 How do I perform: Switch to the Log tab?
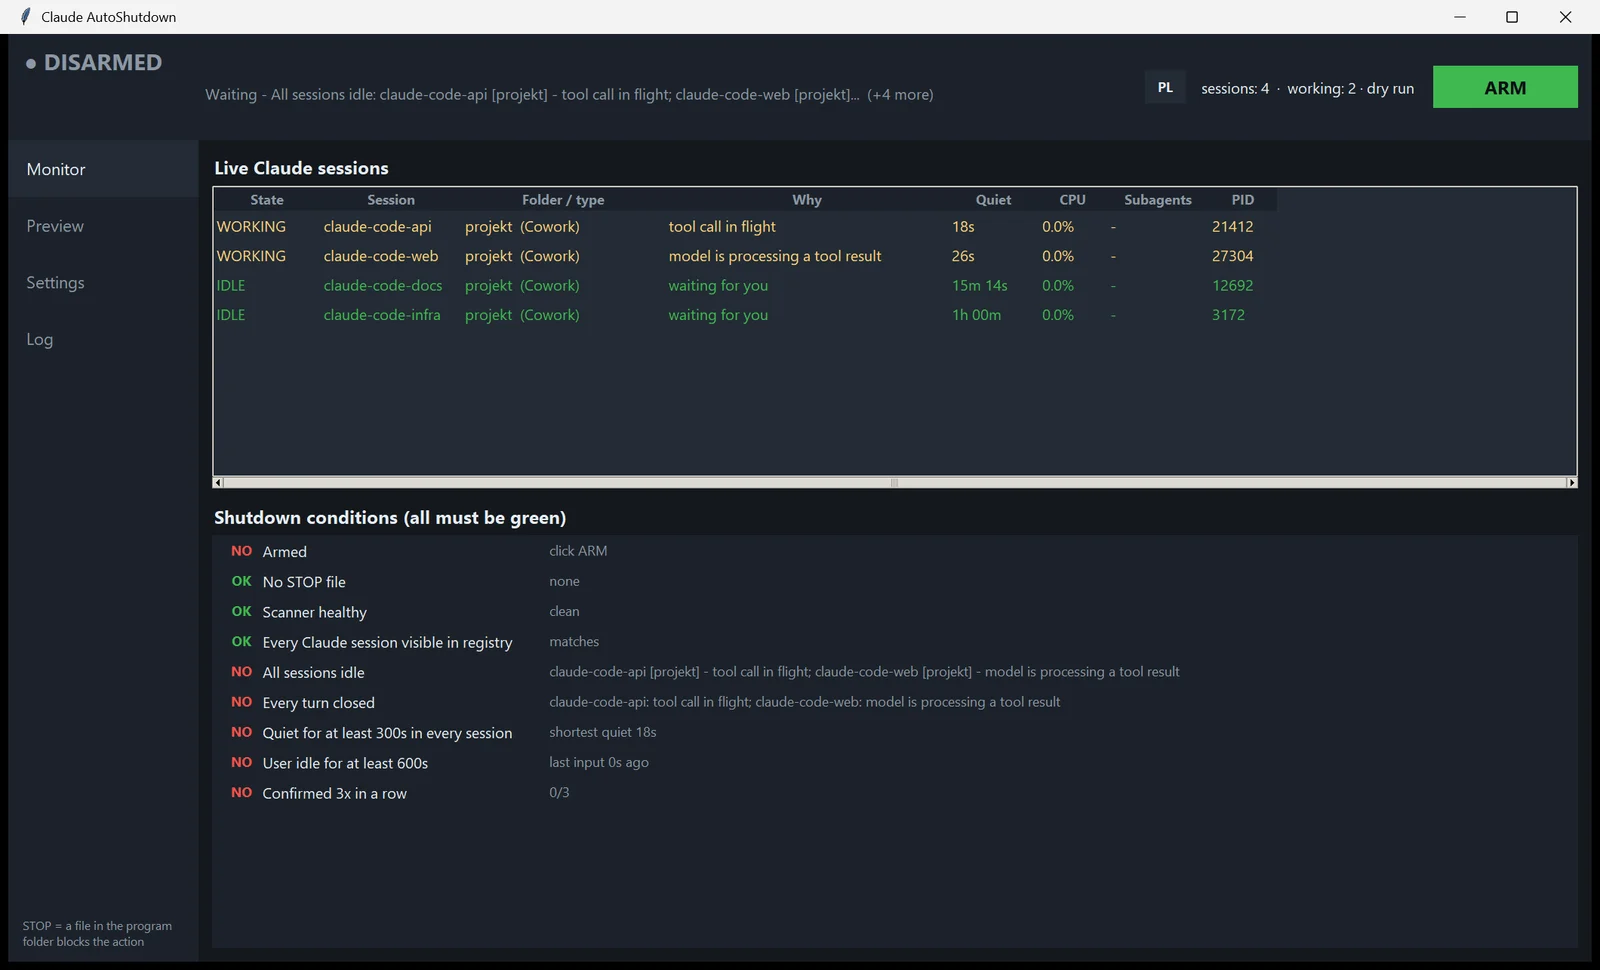coord(103,339)
